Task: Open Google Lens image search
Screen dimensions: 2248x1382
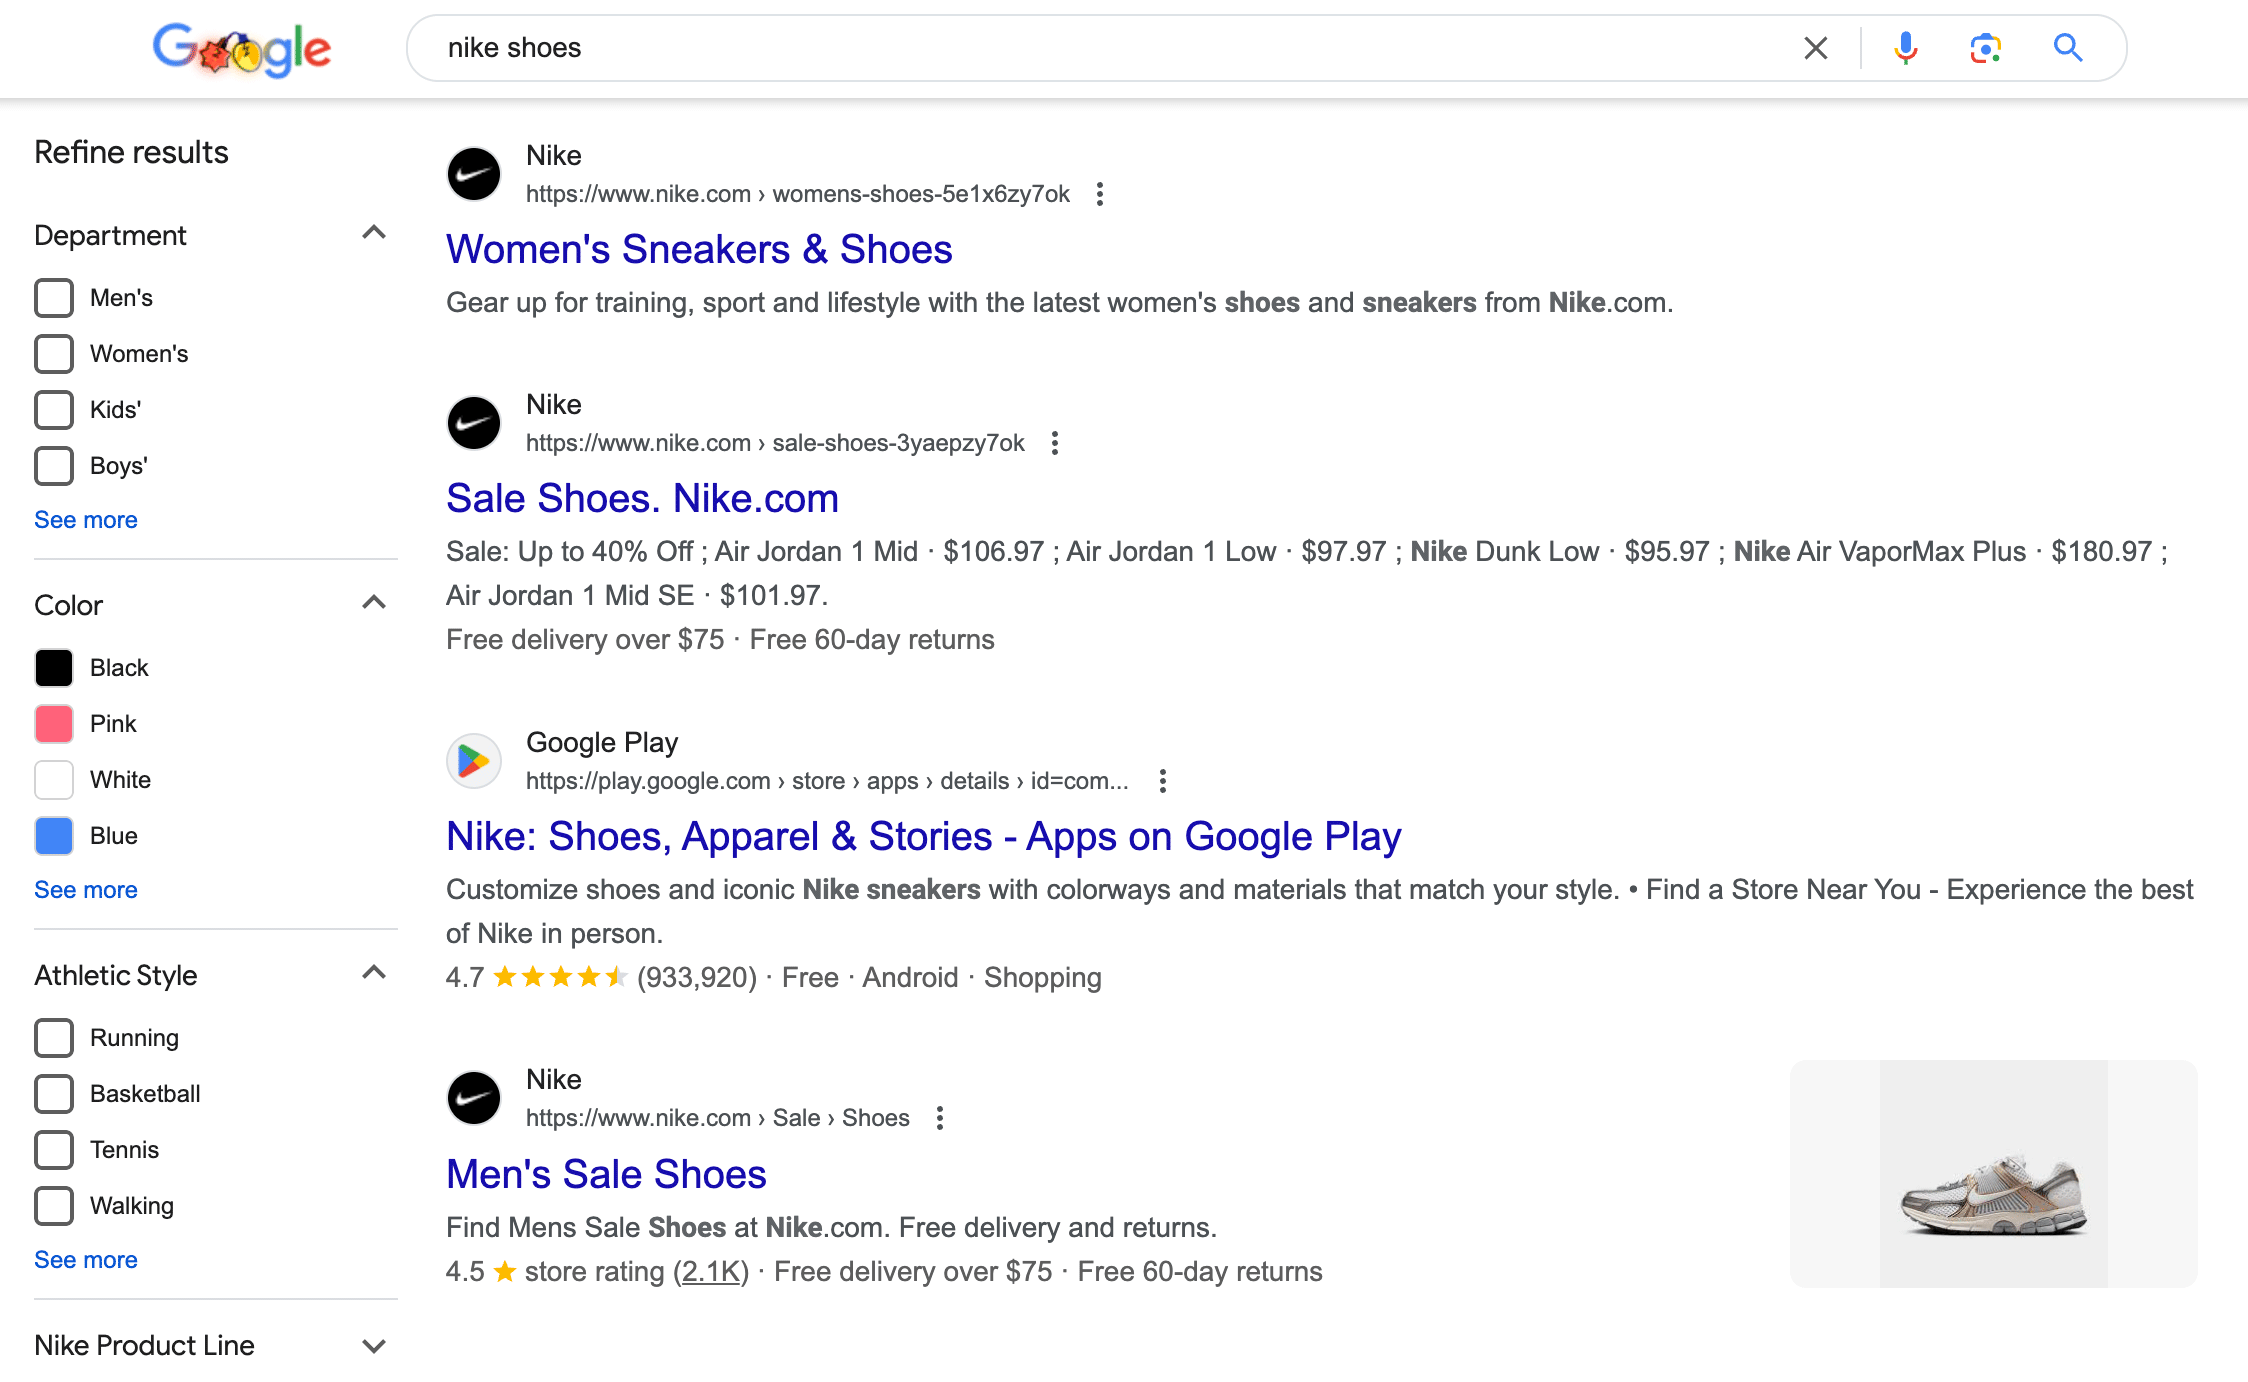Action: (1985, 47)
